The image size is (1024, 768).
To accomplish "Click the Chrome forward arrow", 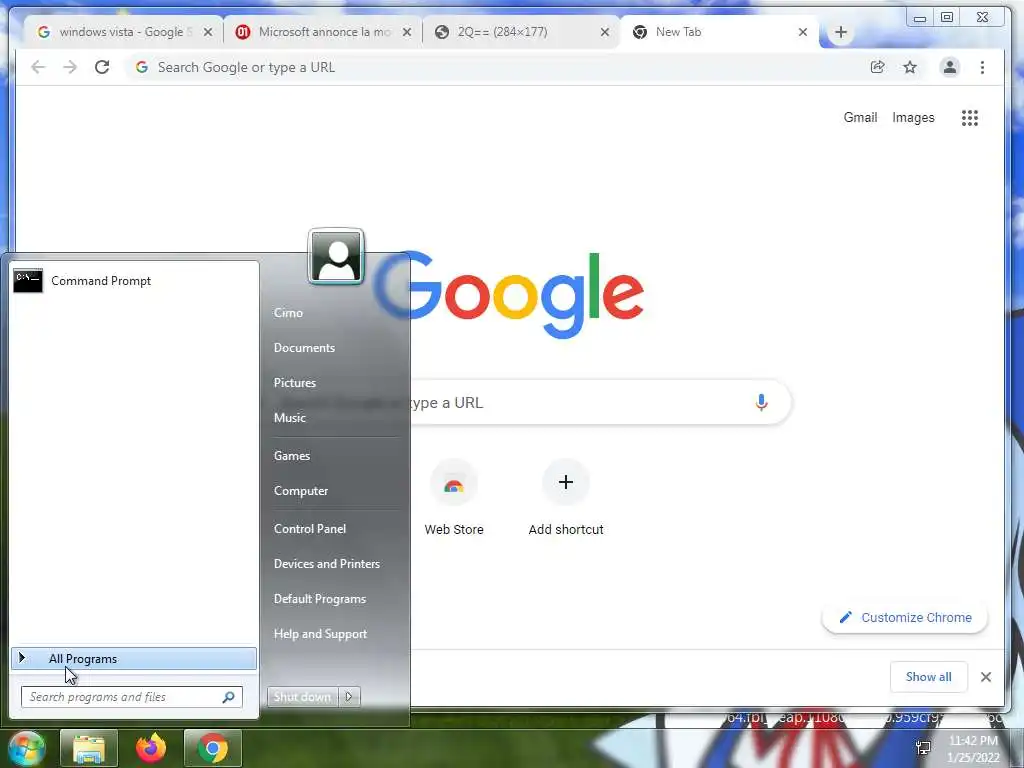I will coord(70,67).
